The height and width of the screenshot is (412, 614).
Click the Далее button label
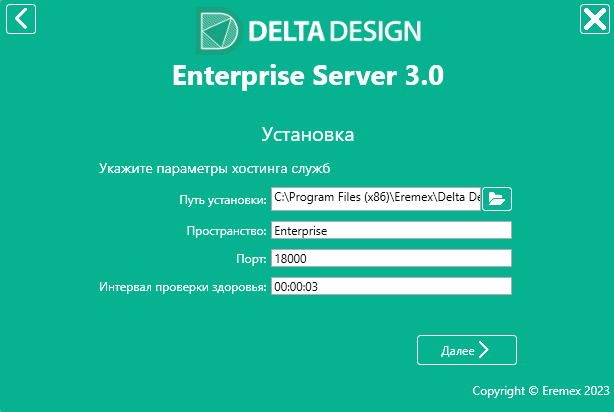457,351
